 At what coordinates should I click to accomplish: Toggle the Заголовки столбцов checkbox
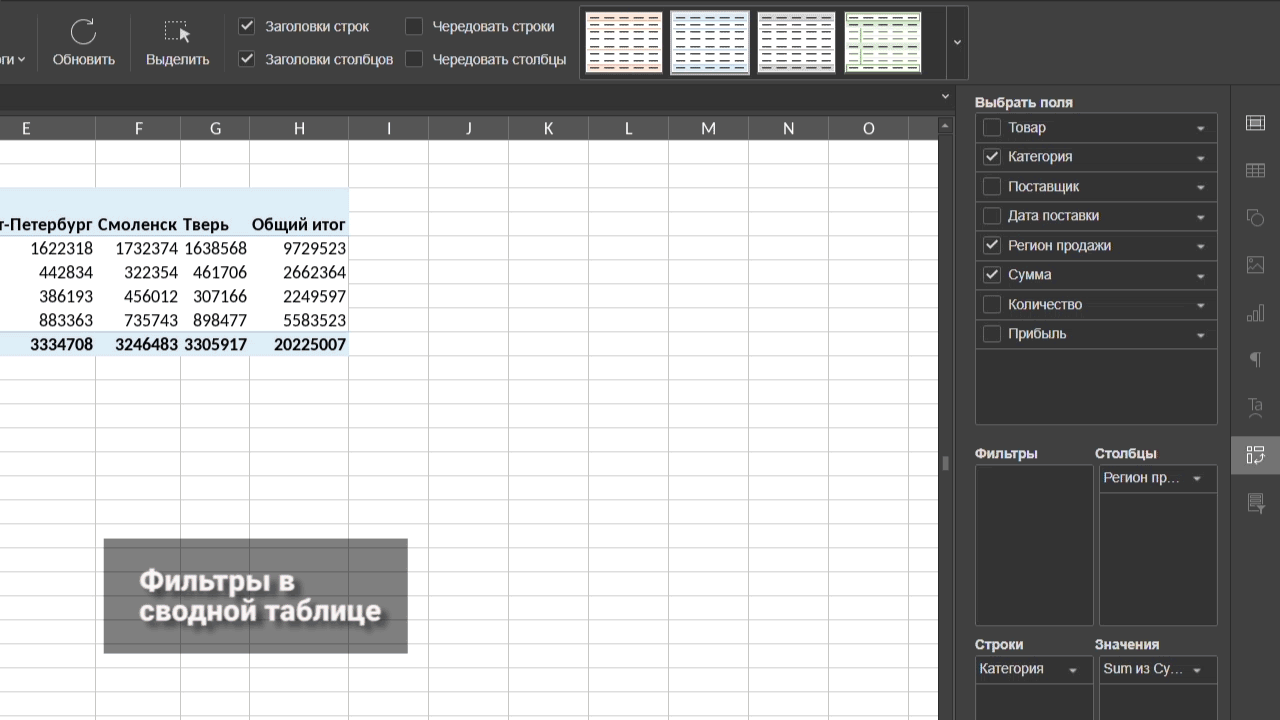point(247,59)
